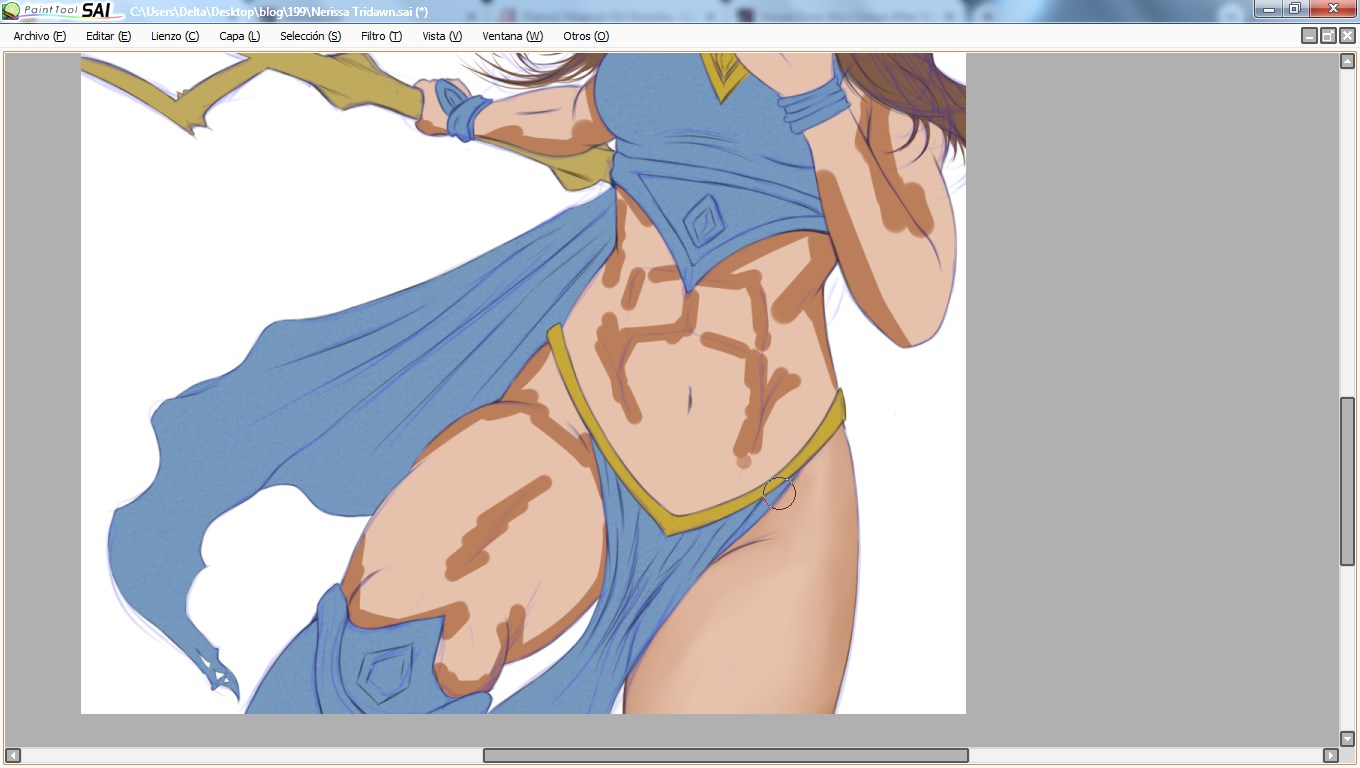Viewport: 1360px width, 768px height.
Task: Click the vertical scrollbar up arrow
Action: (1347, 62)
